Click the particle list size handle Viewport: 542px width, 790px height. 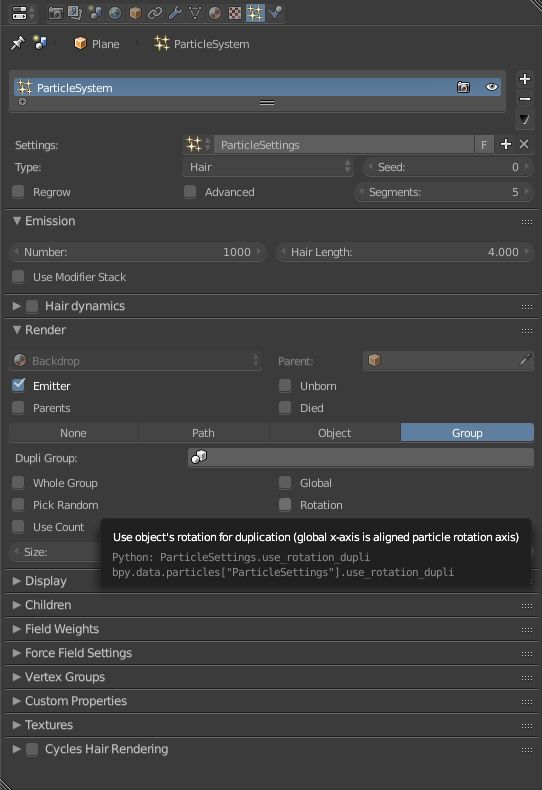267,103
